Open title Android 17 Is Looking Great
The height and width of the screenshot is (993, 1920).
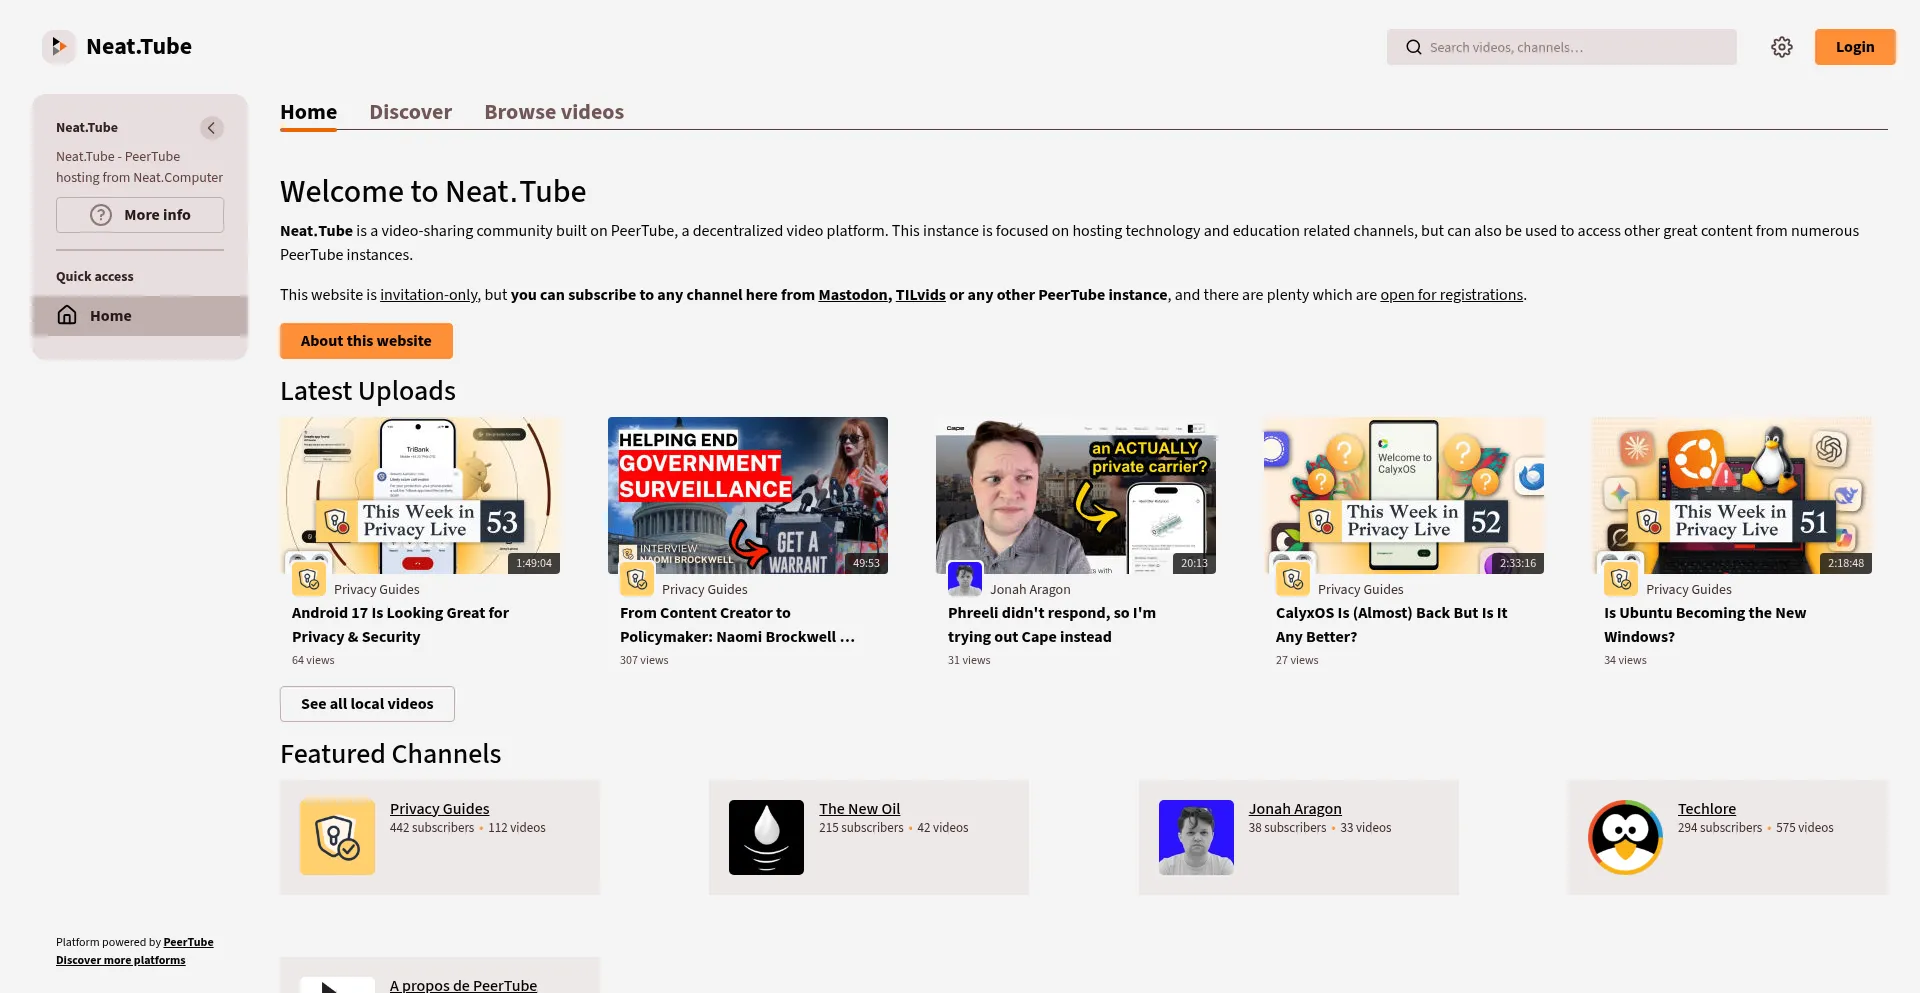[x=400, y=625]
